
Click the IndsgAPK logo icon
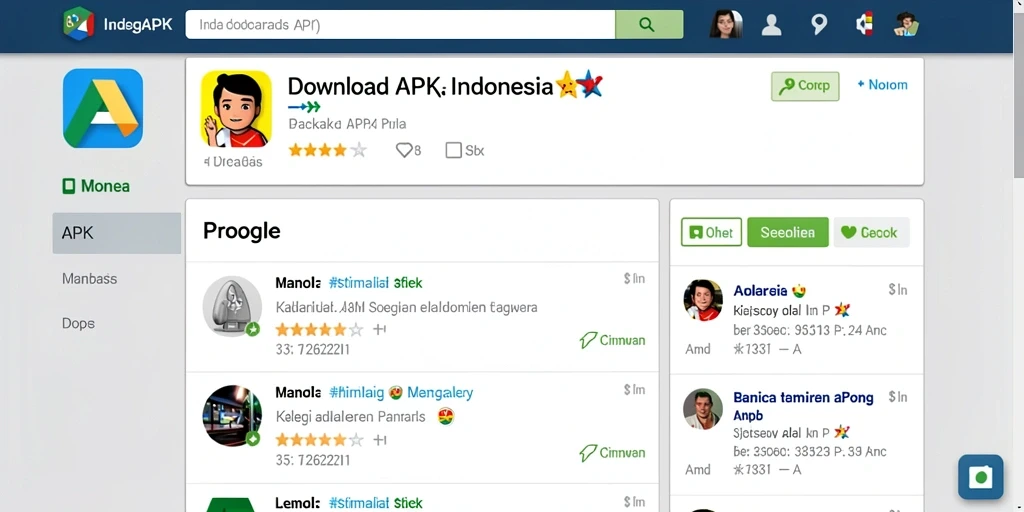click(78, 24)
